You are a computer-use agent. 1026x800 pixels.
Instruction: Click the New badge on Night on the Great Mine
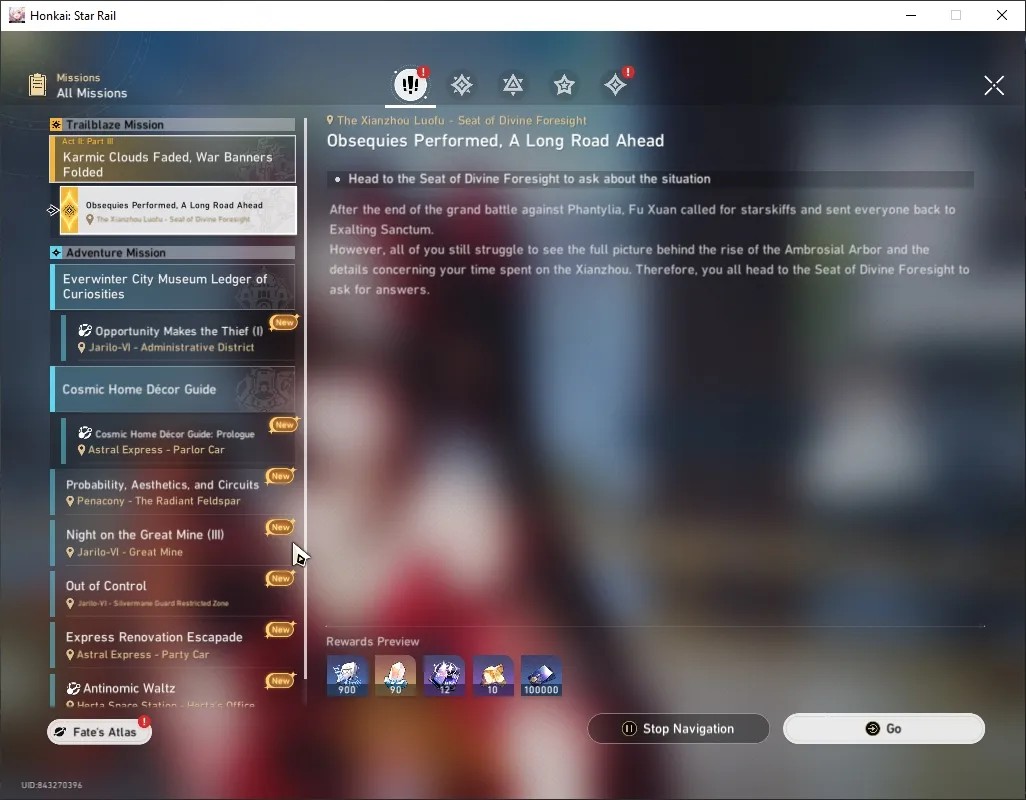click(x=281, y=527)
